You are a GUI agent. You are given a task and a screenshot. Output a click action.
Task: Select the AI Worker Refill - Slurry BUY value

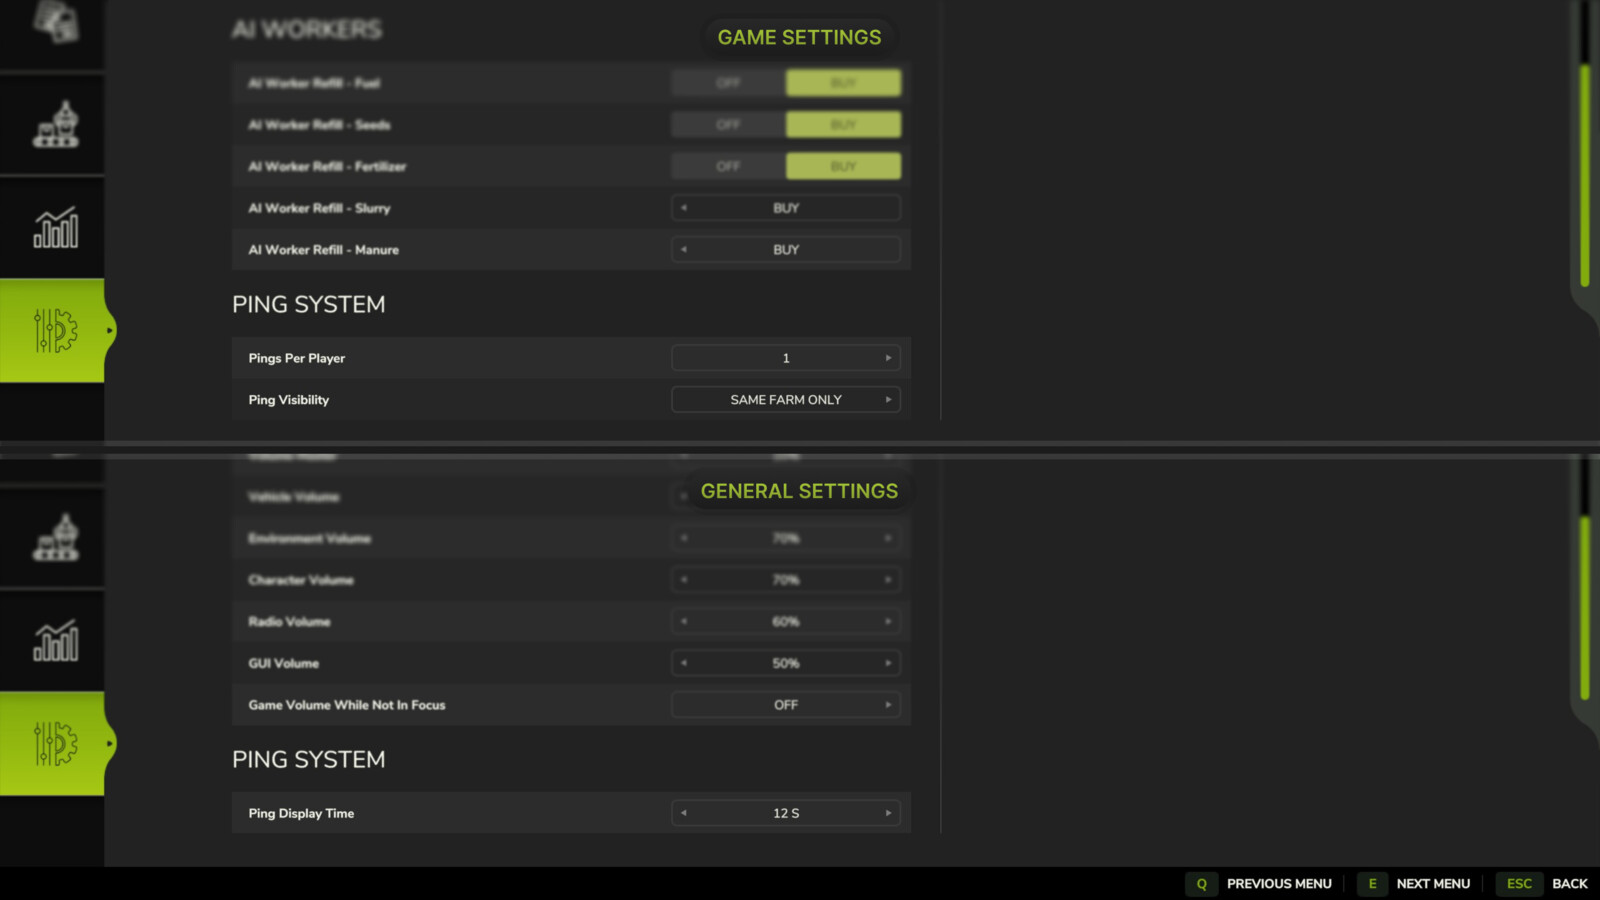pos(786,208)
